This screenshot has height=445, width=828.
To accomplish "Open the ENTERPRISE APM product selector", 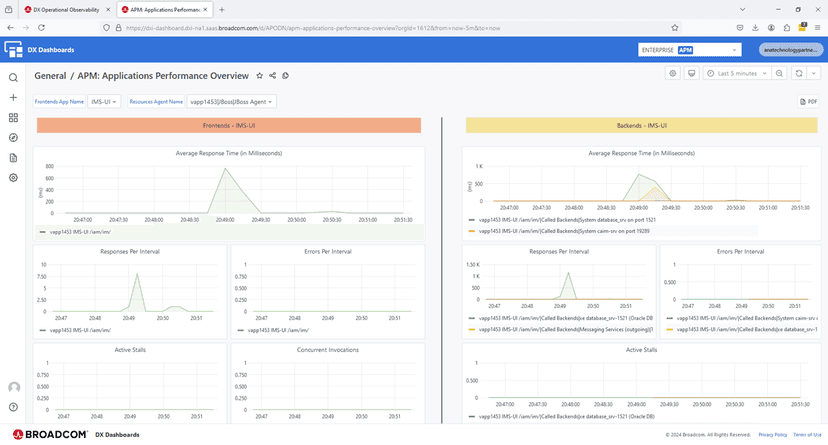I will (x=689, y=49).
